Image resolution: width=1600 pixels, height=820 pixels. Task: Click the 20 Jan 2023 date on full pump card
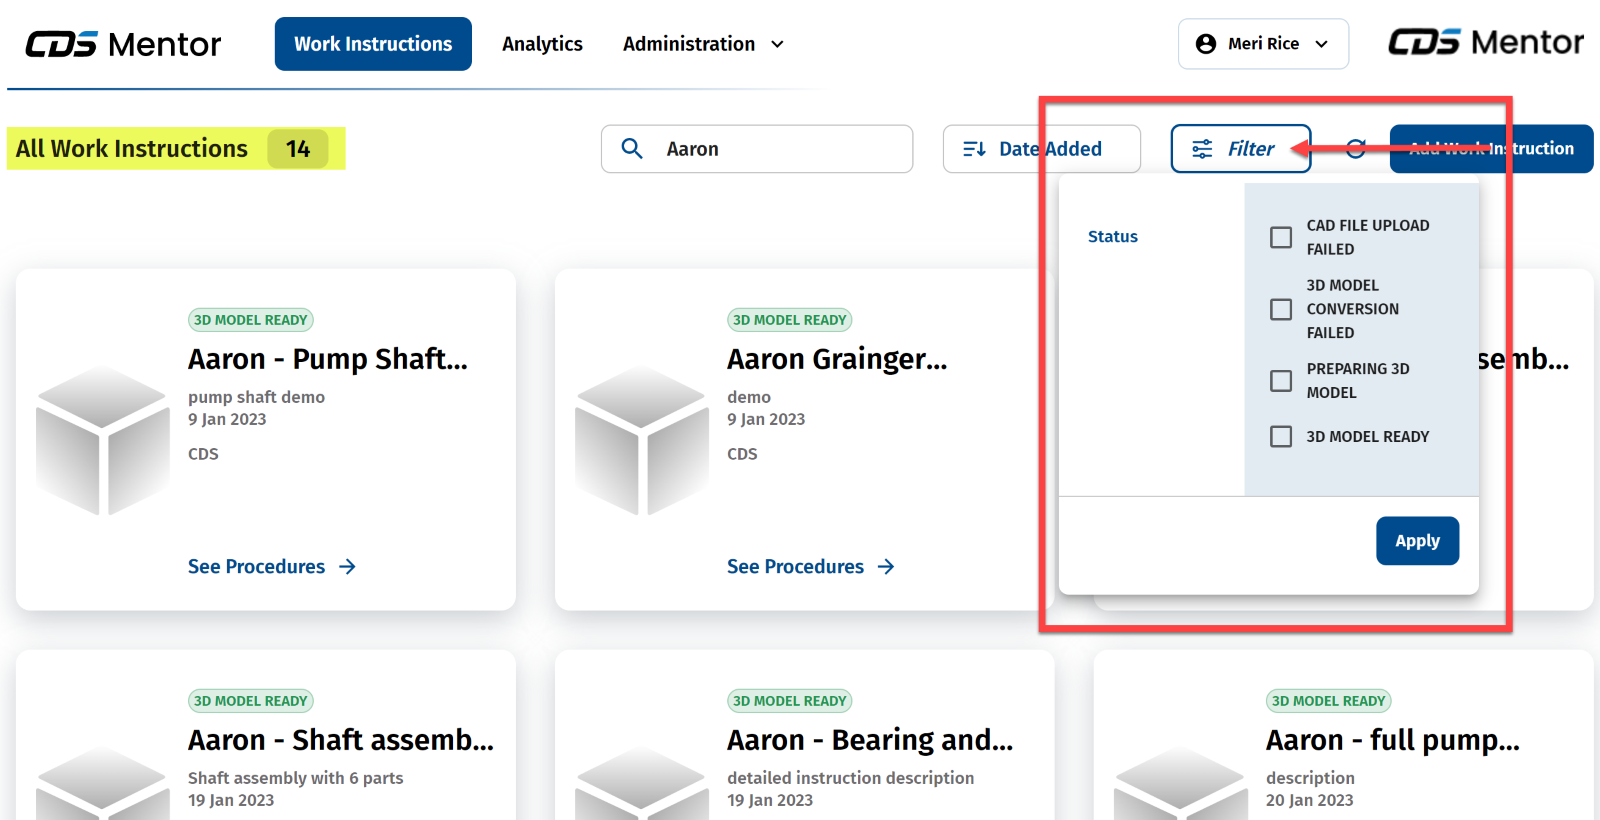pos(1310,800)
